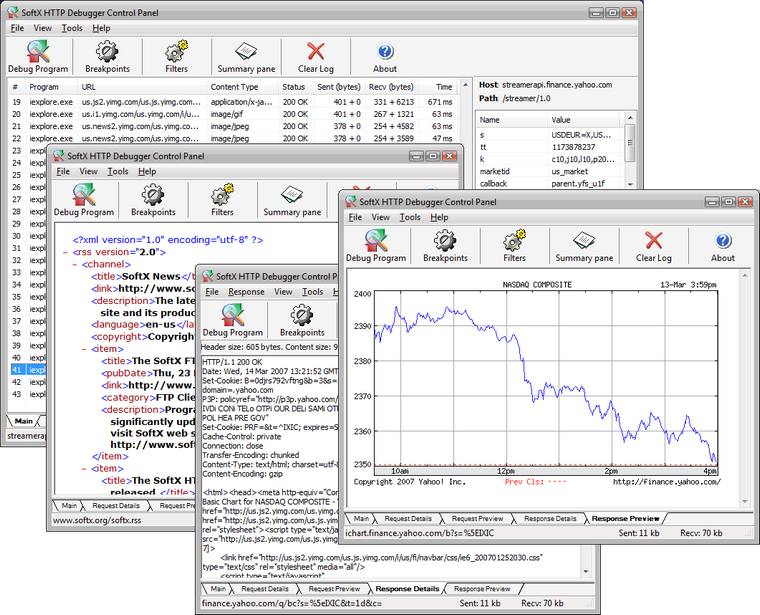The height and width of the screenshot is (615, 760).
Task: Select Response Preview tab in Response Details window
Action: click(x=482, y=589)
